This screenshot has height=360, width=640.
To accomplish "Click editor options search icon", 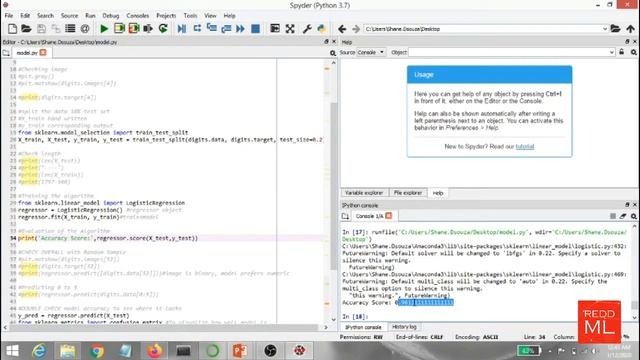I will point(333,53).
